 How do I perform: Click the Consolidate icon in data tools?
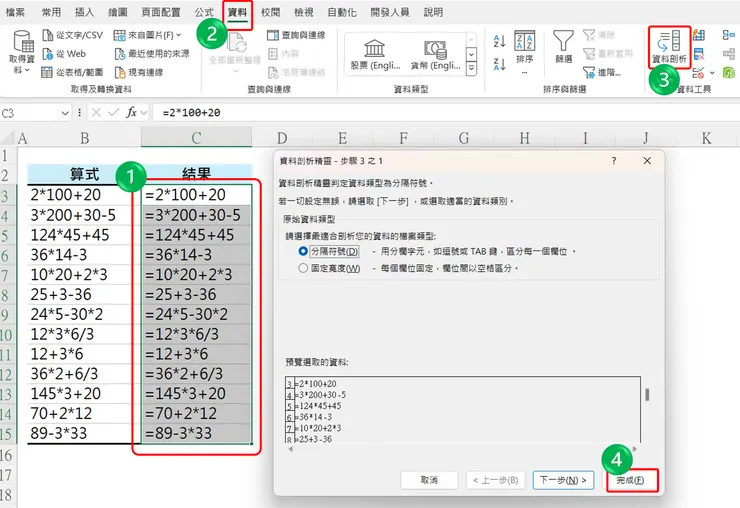729,35
